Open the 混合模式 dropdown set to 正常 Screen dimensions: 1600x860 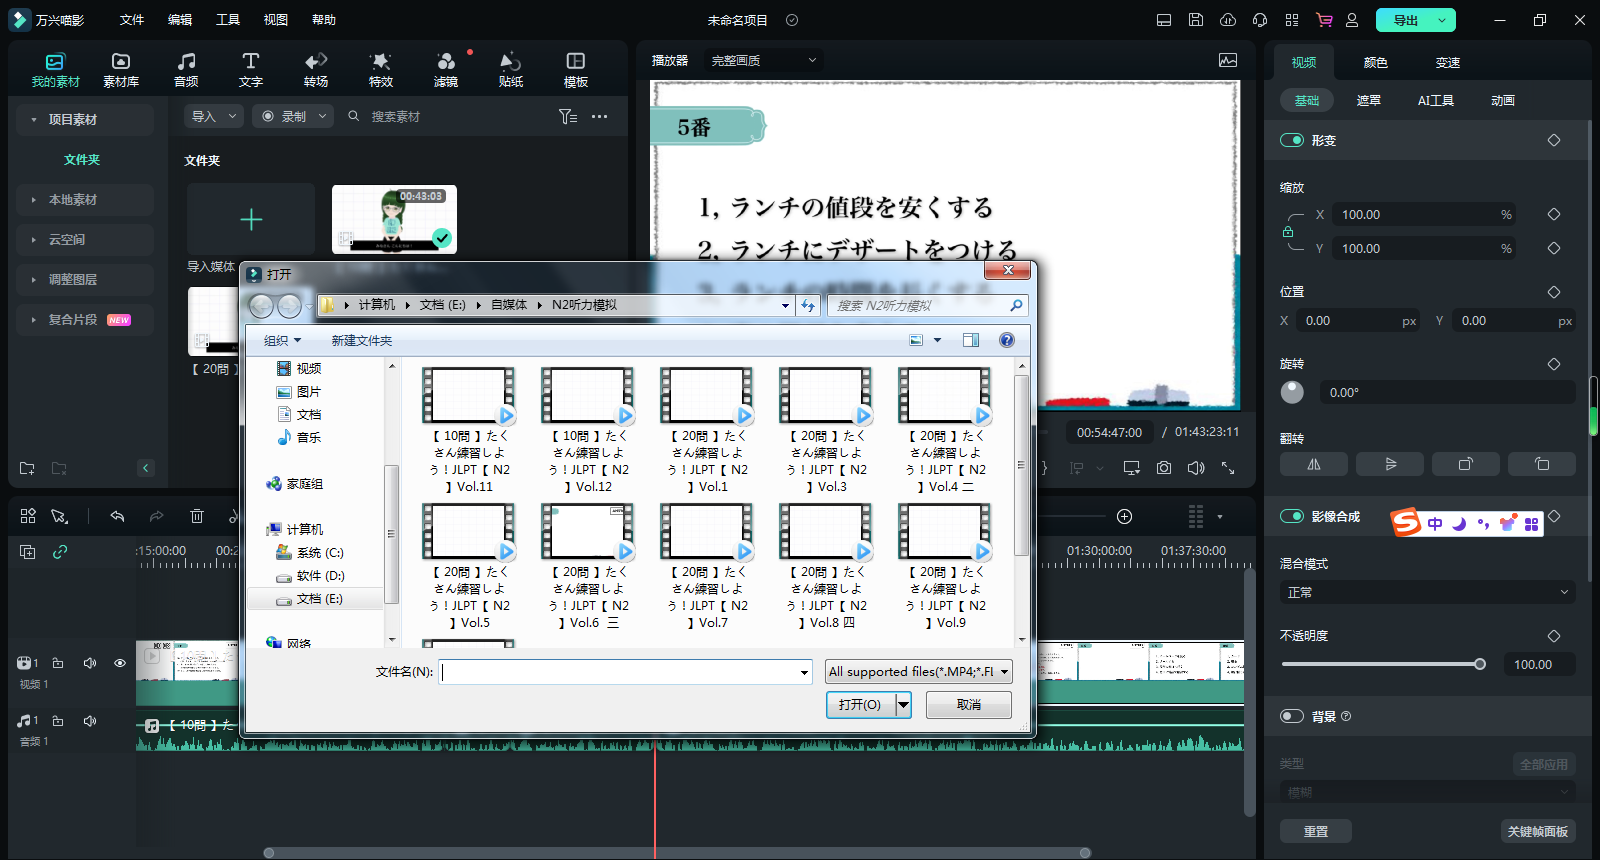1427,592
